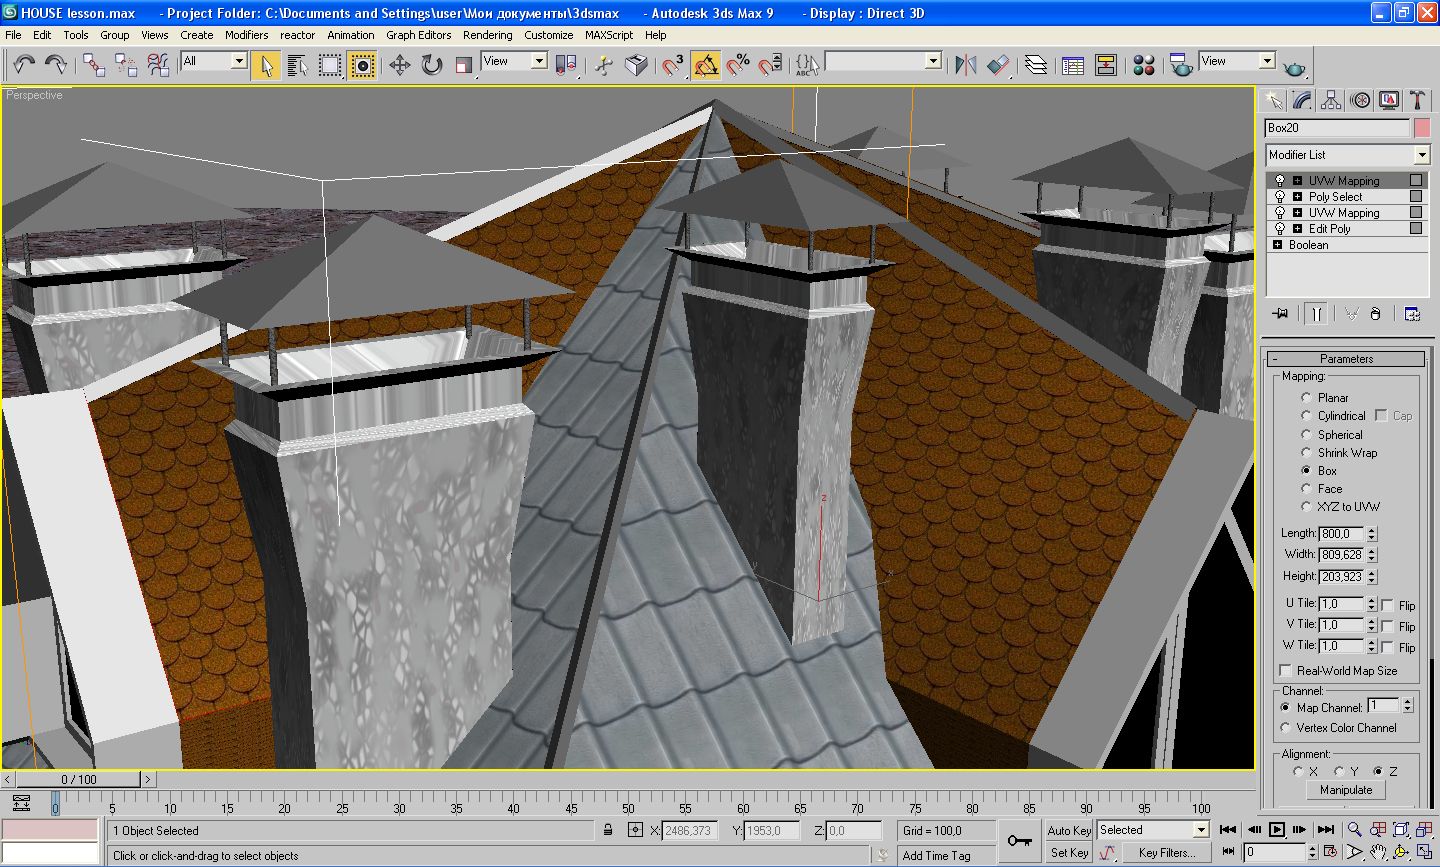Open the Modifiers menu

tap(246, 35)
